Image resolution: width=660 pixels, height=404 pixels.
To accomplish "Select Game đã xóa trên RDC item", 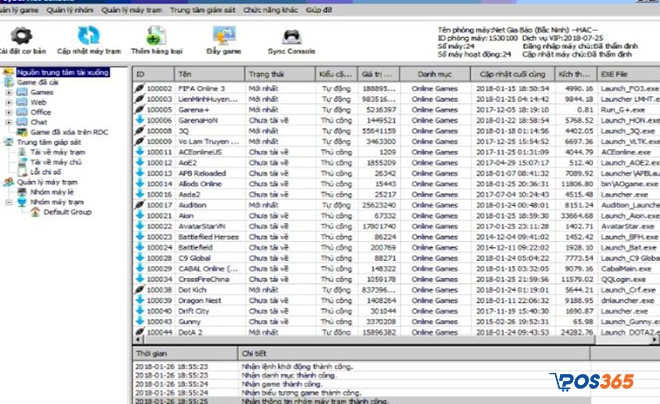I will coord(66,132).
